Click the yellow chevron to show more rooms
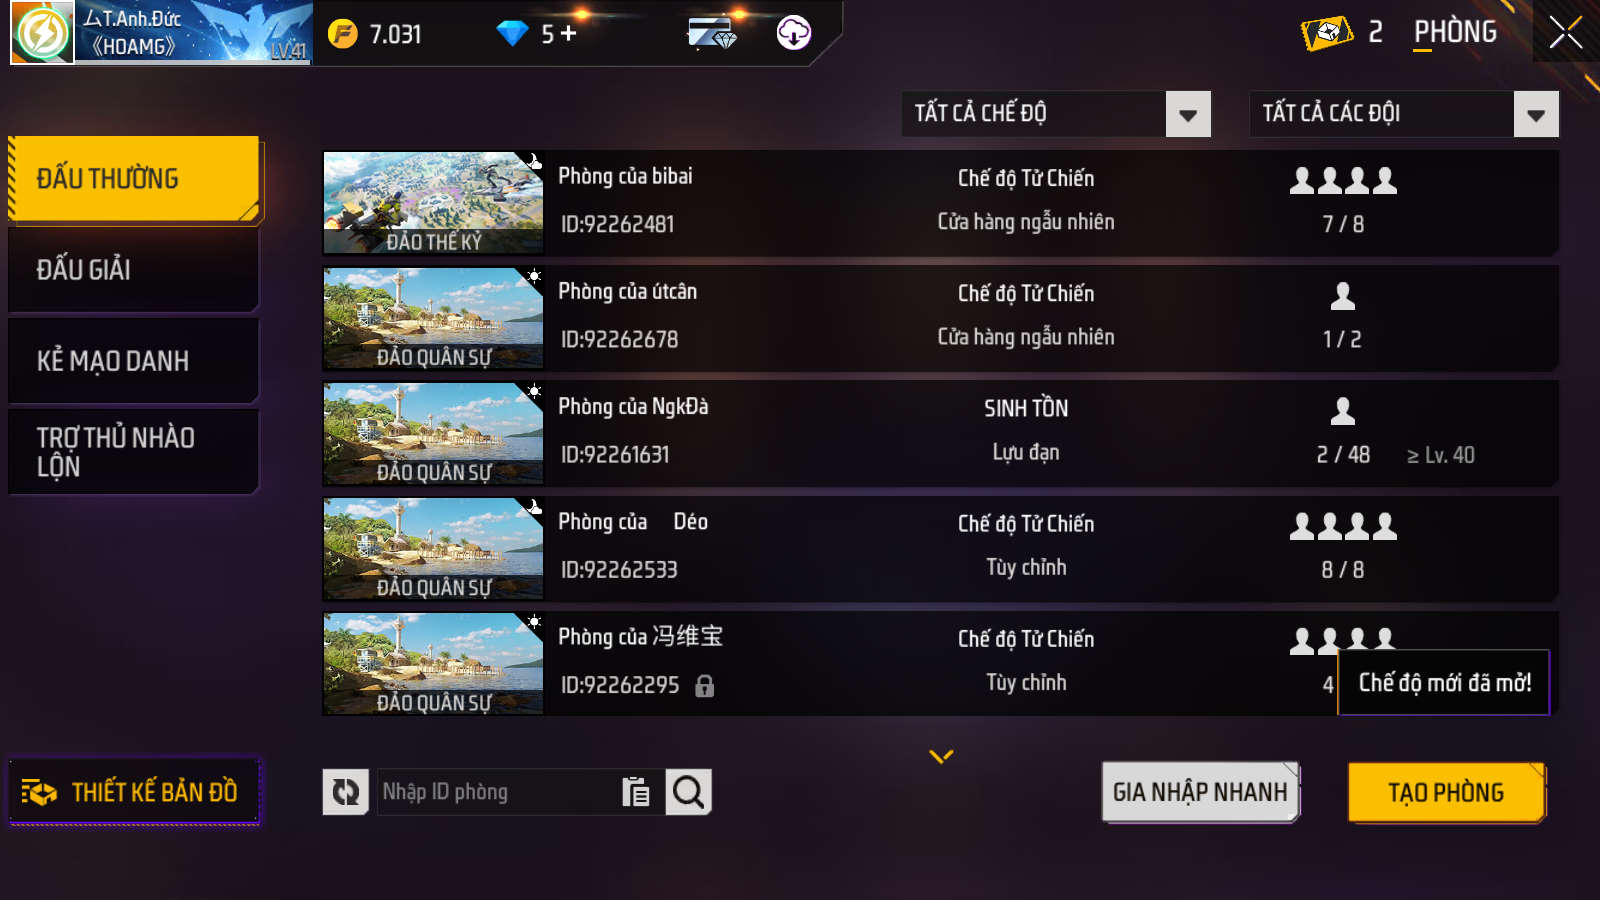Image resolution: width=1600 pixels, height=900 pixels. (x=941, y=756)
